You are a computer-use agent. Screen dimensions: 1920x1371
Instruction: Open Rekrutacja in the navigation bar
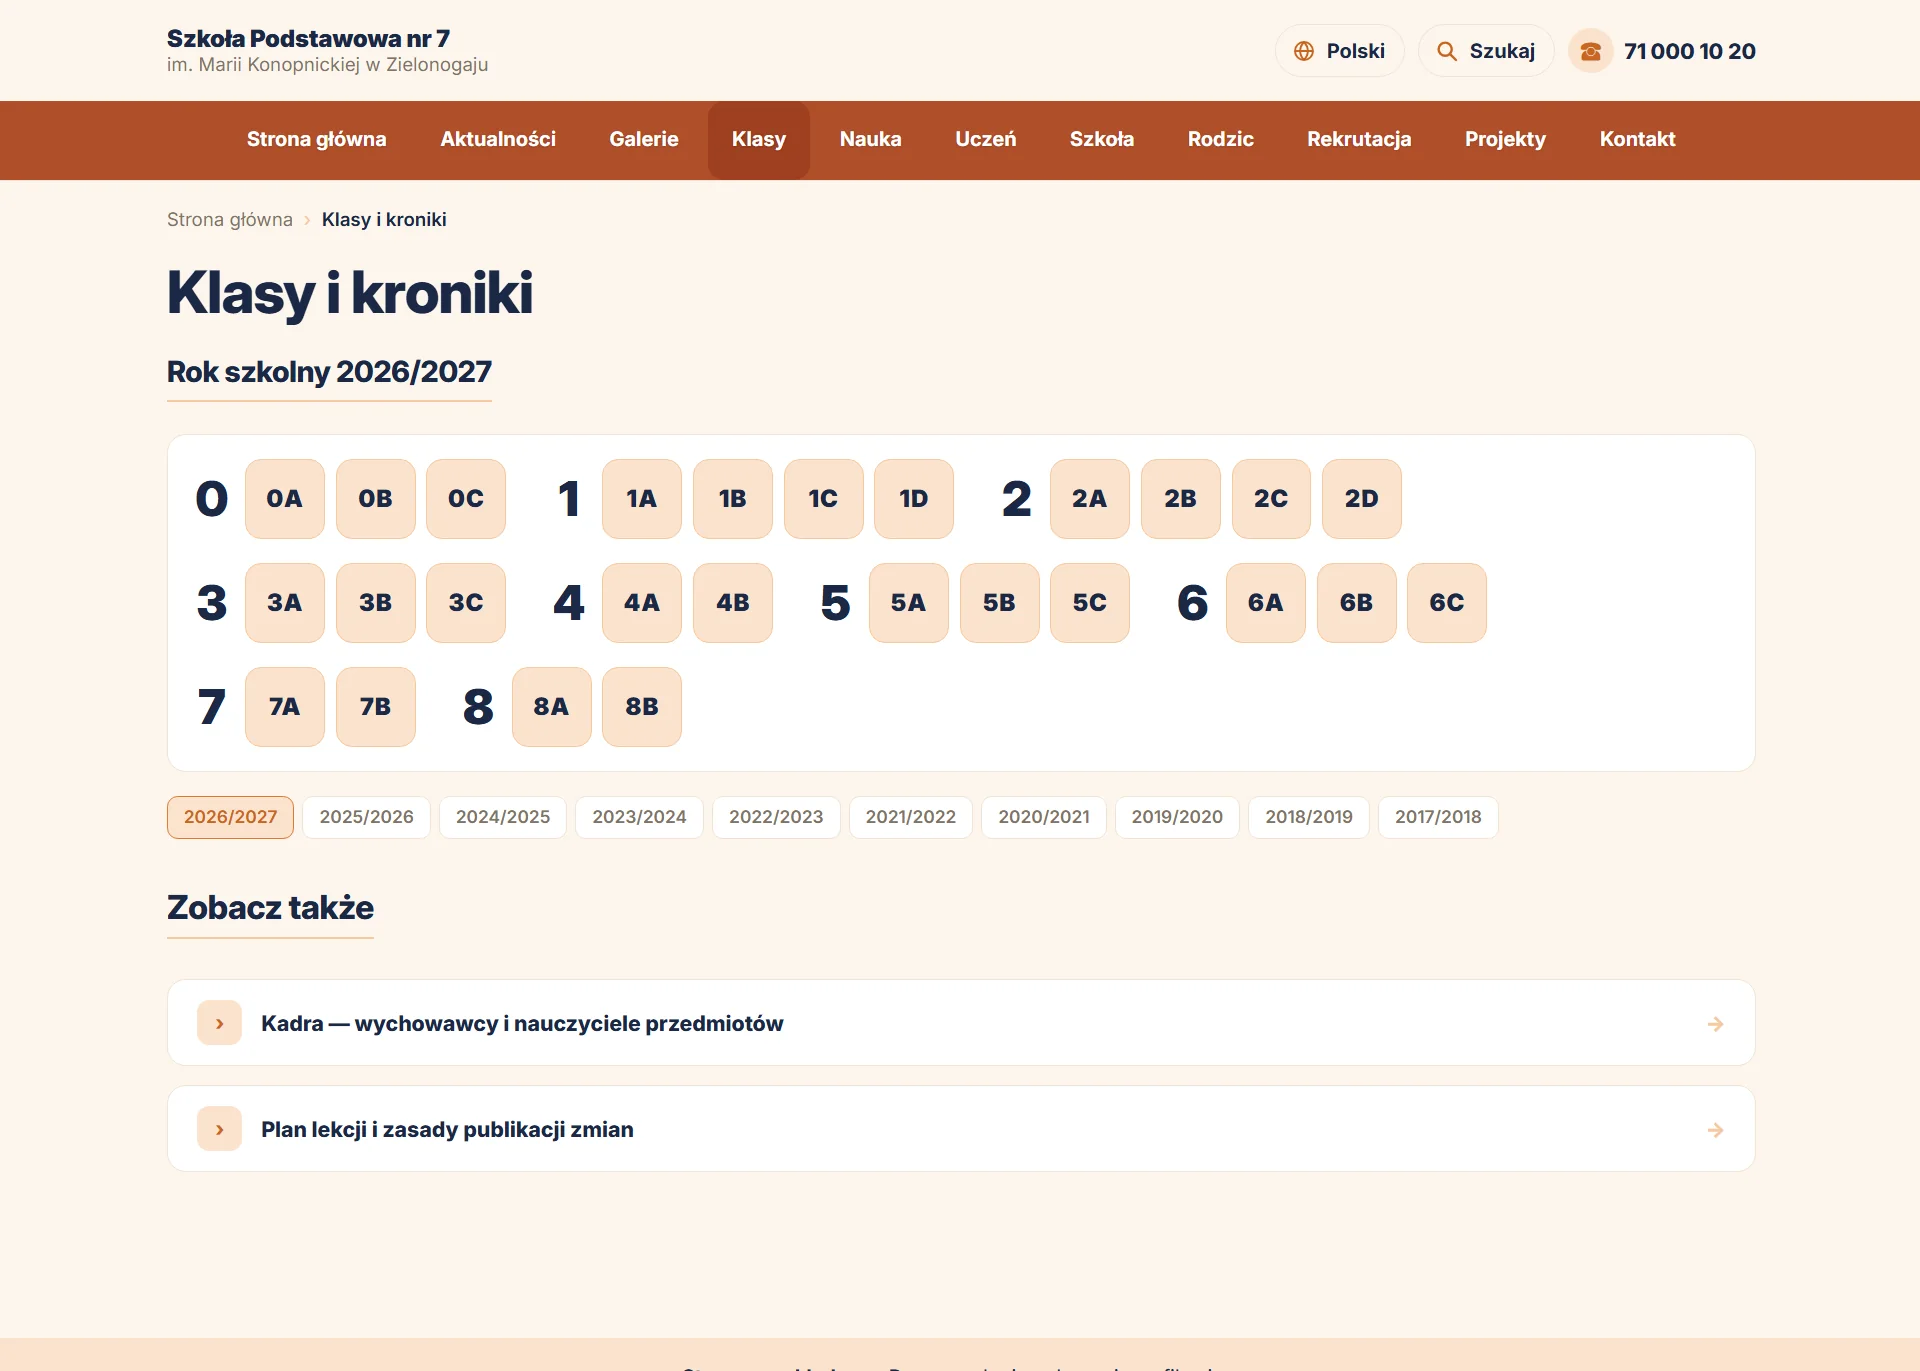click(x=1359, y=140)
